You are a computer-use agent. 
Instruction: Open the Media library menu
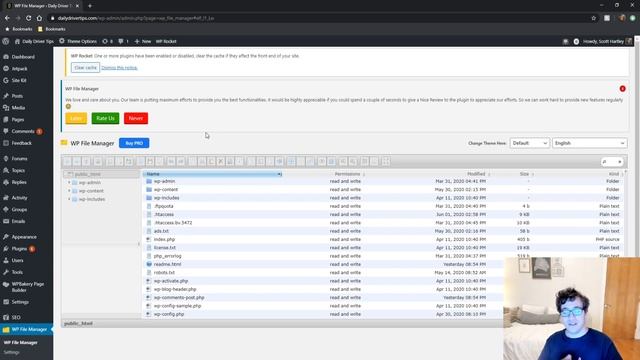[x=18, y=108]
